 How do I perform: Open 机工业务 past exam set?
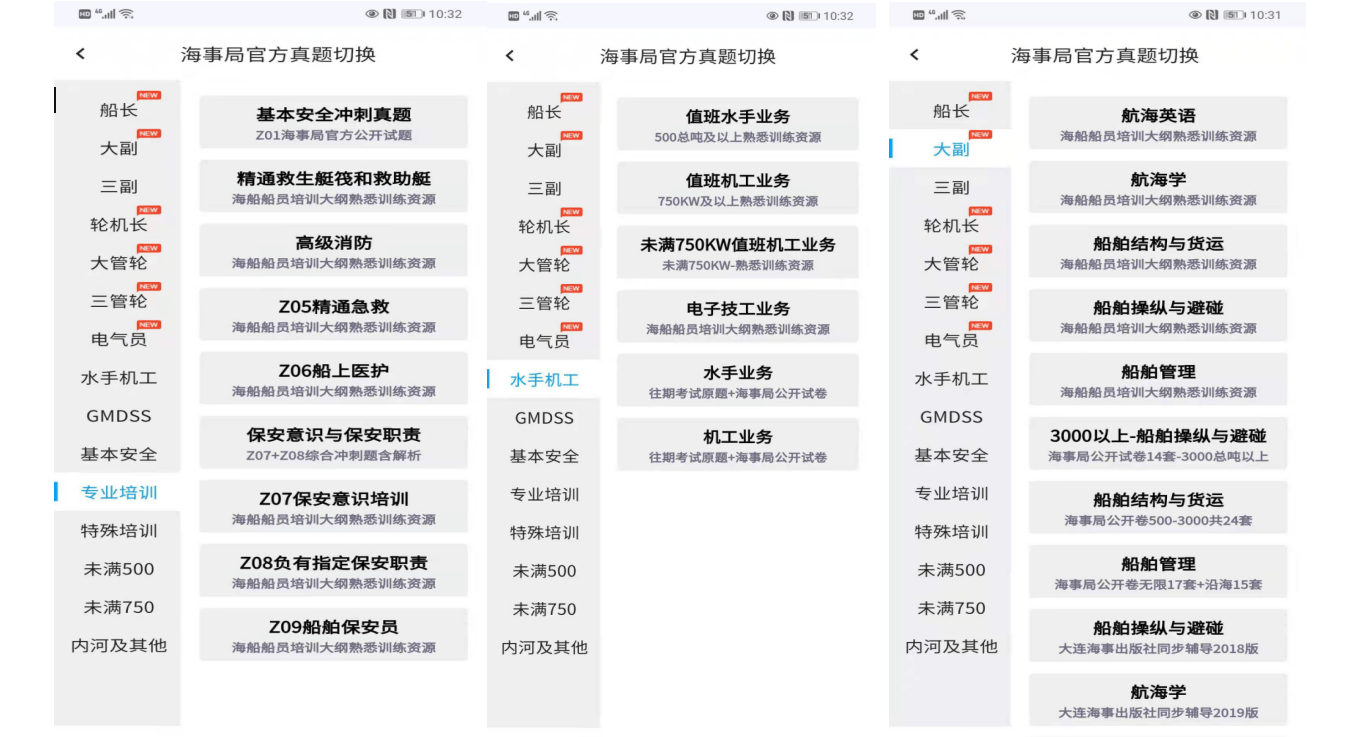point(738,445)
